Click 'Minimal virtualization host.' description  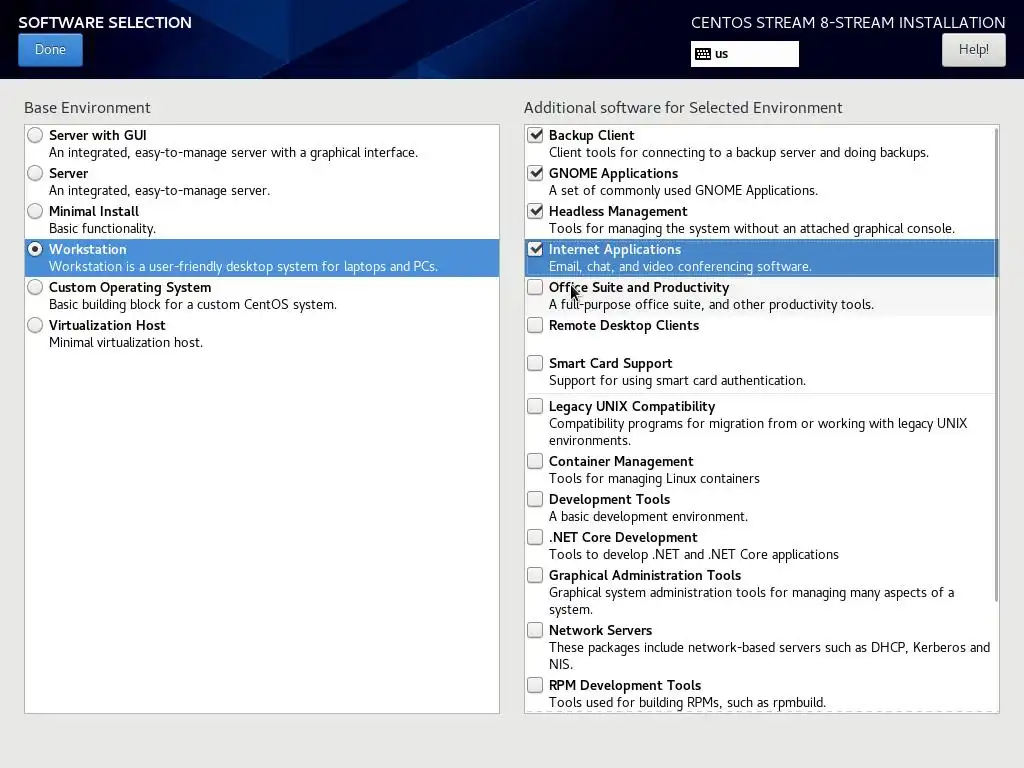pos(126,342)
